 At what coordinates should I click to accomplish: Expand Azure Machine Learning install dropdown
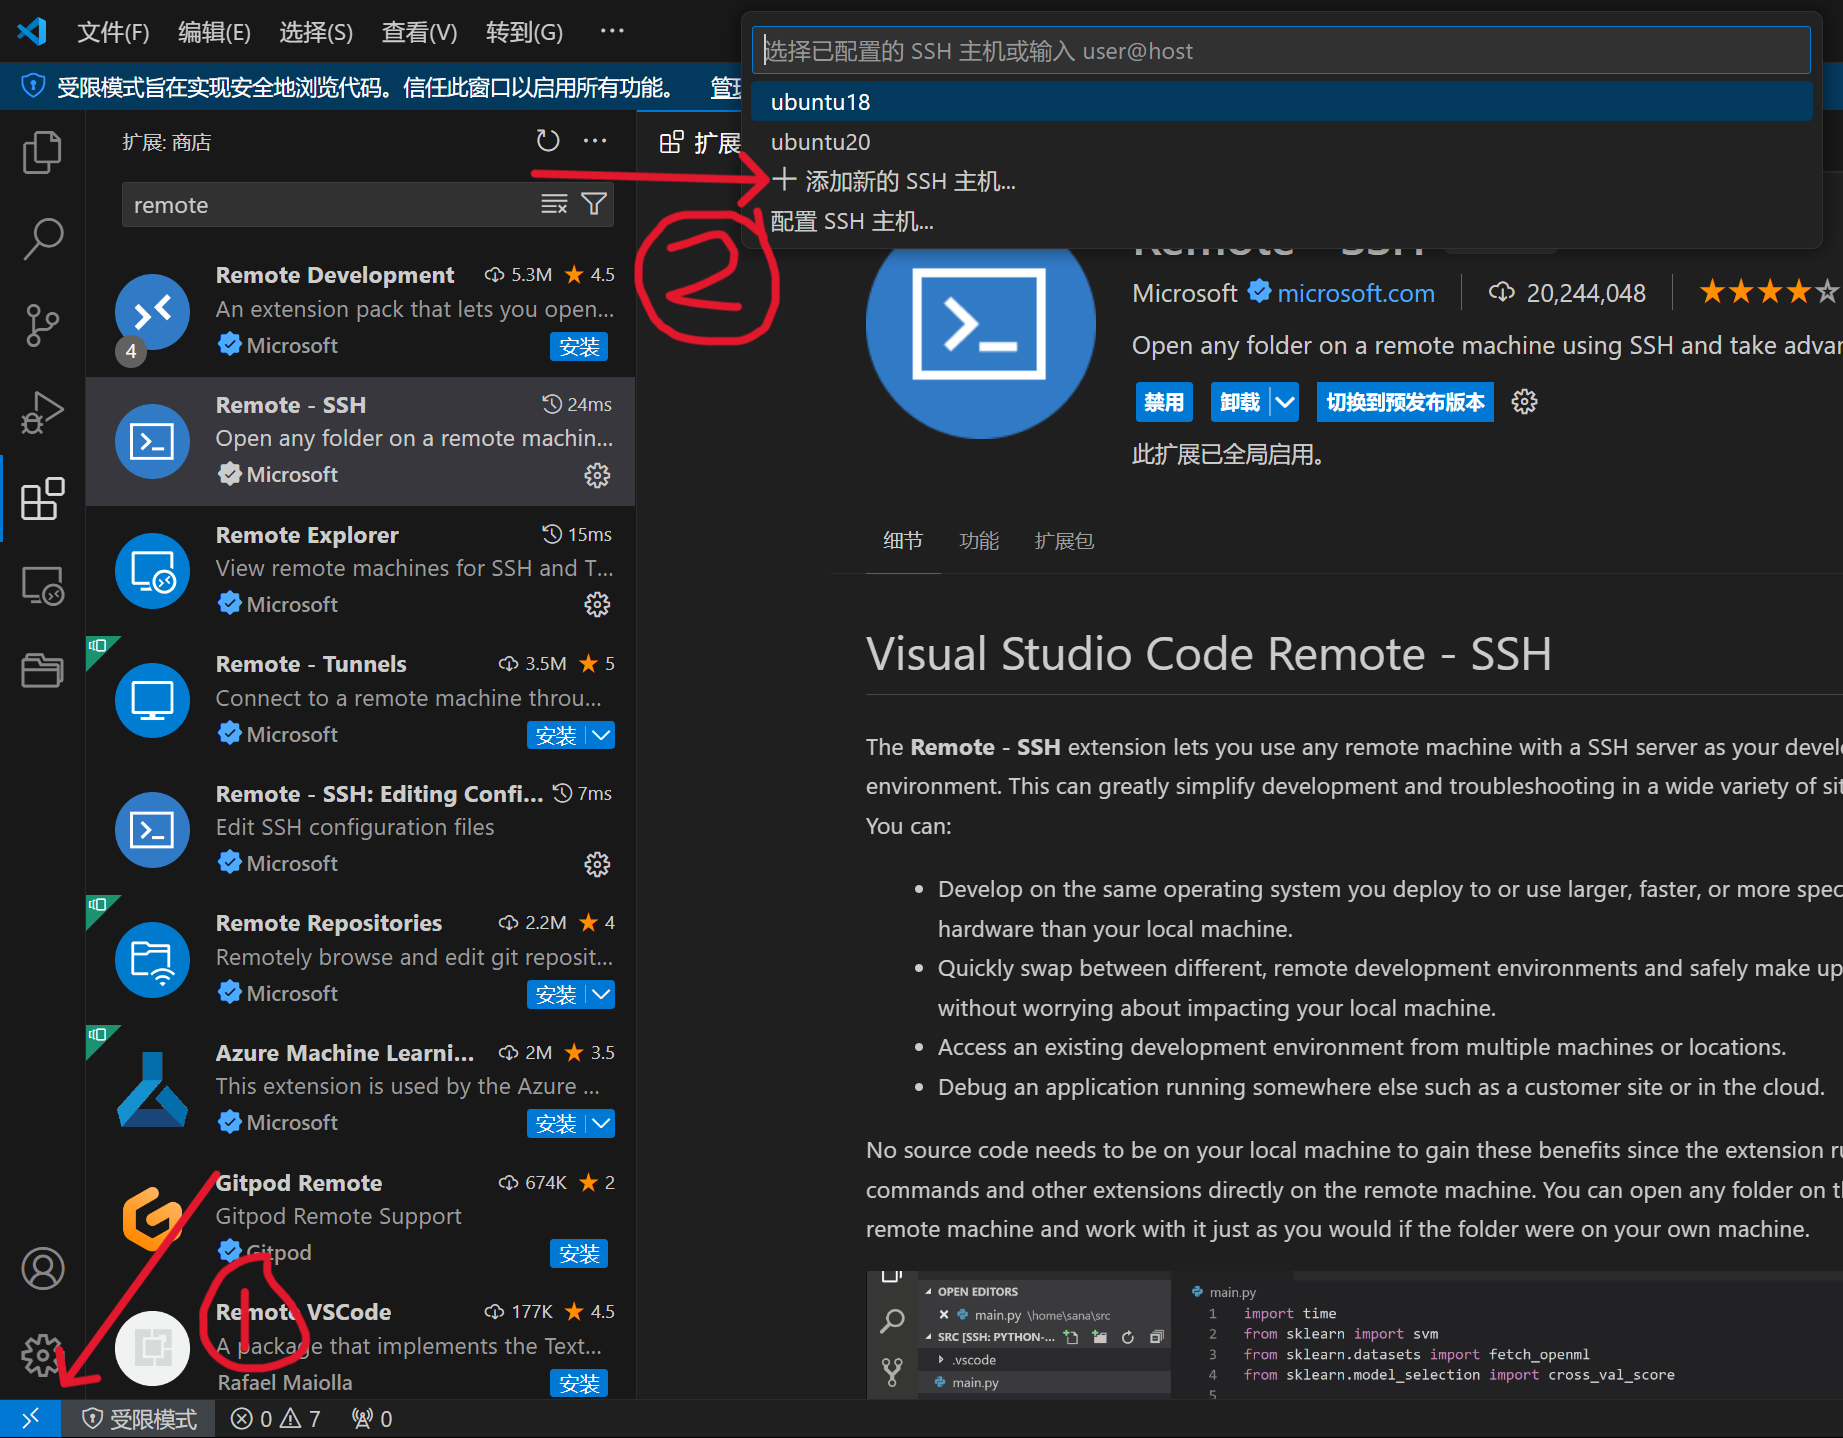point(601,1124)
